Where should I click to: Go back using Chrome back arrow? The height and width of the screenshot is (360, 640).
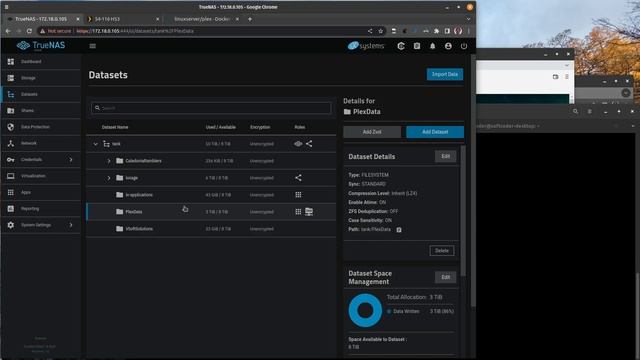click(x=8, y=31)
